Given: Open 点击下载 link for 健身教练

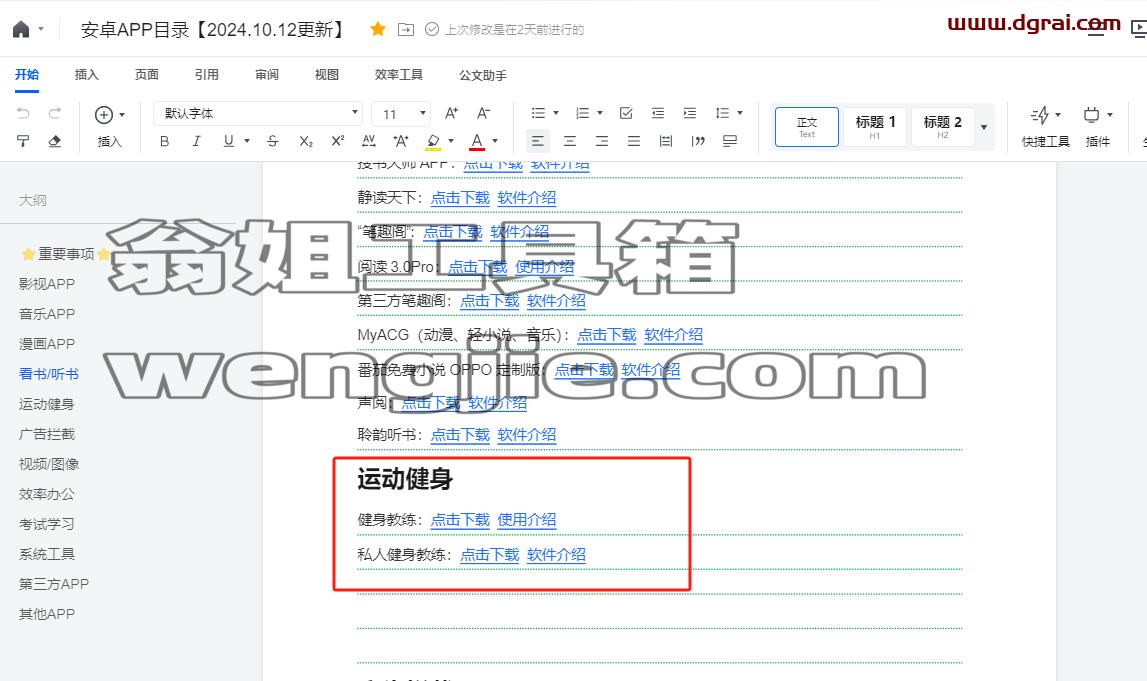Looking at the screenshot, I should 460,520.
